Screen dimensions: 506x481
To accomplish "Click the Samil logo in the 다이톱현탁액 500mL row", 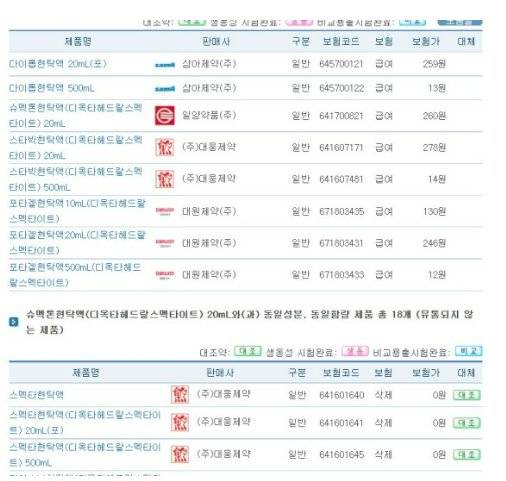I will tap(165, 89).
